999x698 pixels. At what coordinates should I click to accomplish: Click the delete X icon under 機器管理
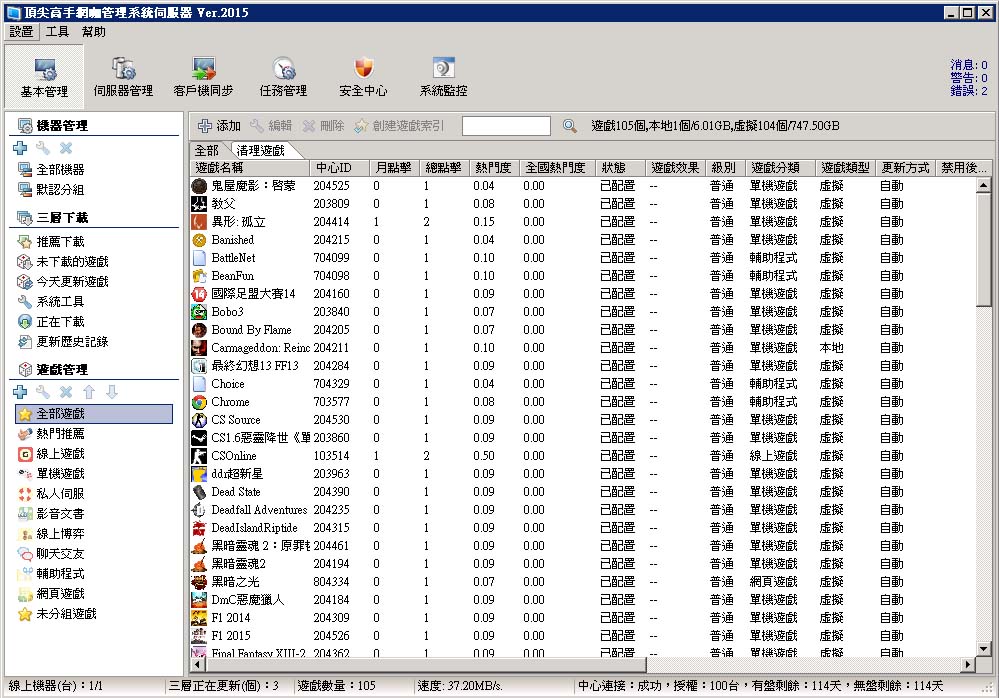(x=66, y=148)
